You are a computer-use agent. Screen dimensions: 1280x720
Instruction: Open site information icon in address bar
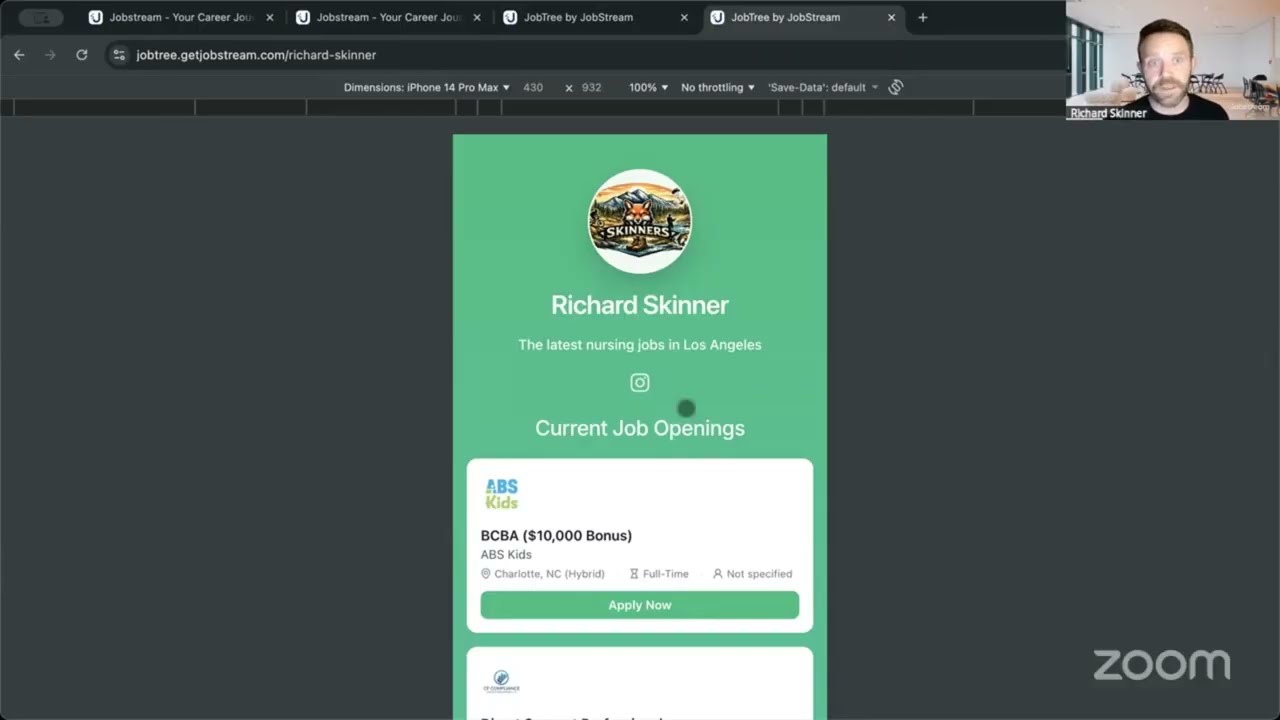point(119,55)
